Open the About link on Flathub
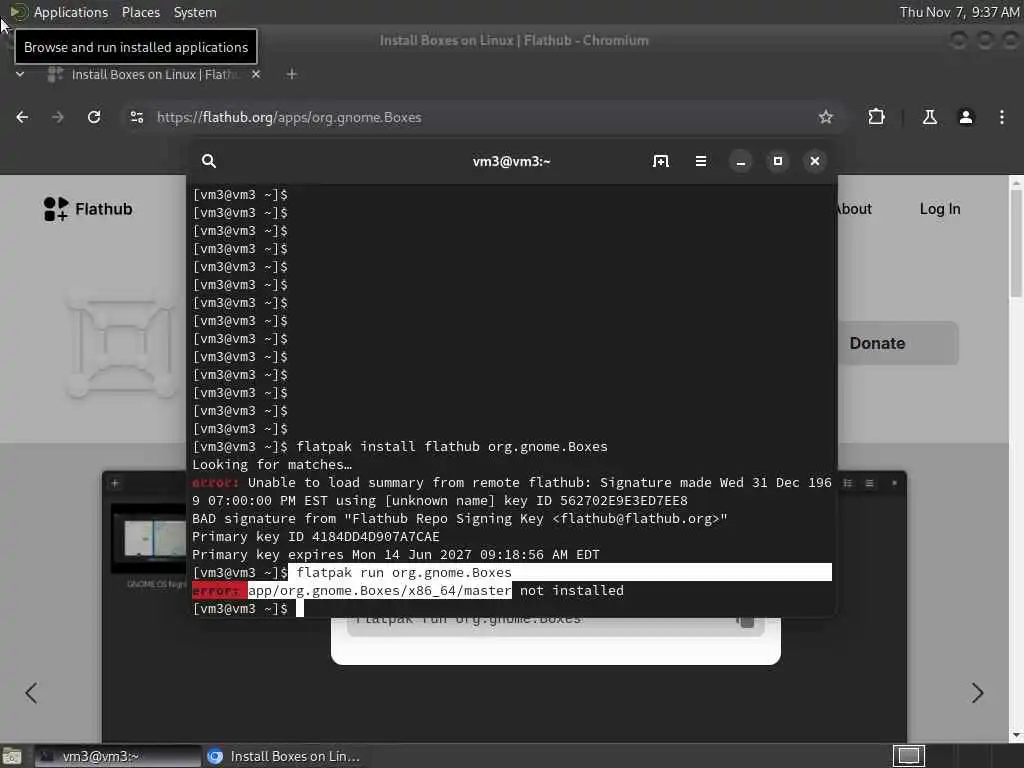The image size is (1024, 768). (x=855, y=209)
